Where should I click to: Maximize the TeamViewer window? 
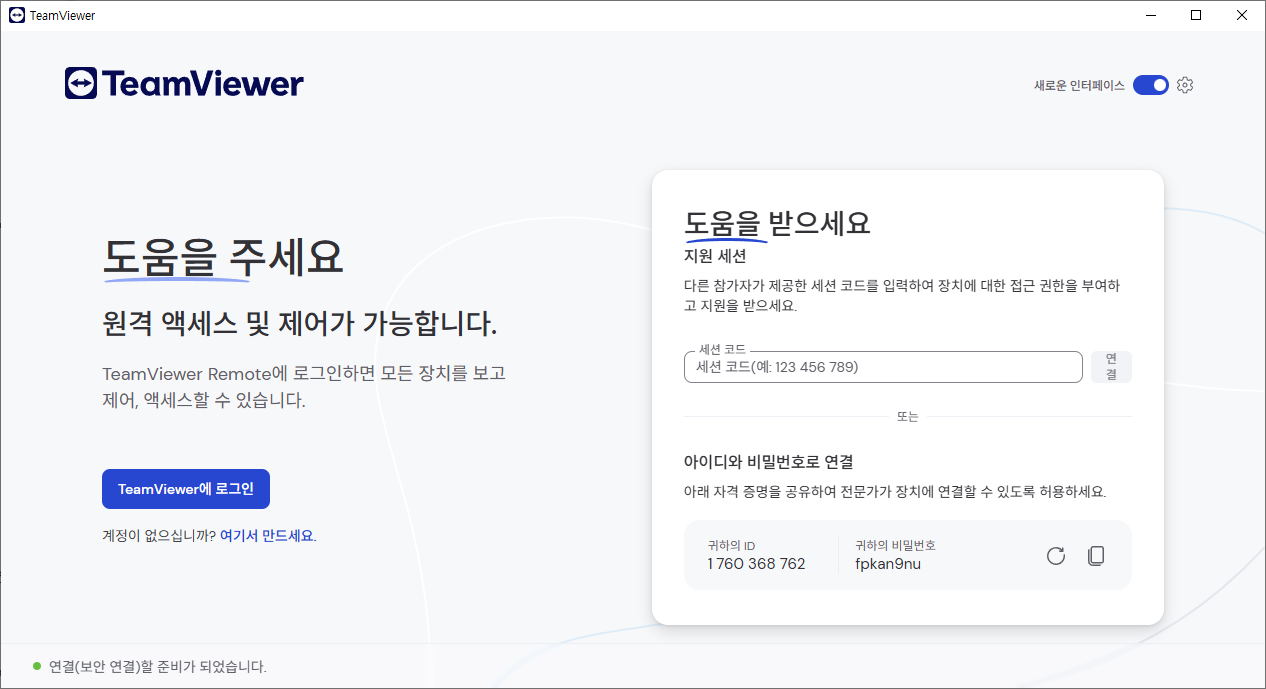pyautogui.click(x=1196, y=15)
